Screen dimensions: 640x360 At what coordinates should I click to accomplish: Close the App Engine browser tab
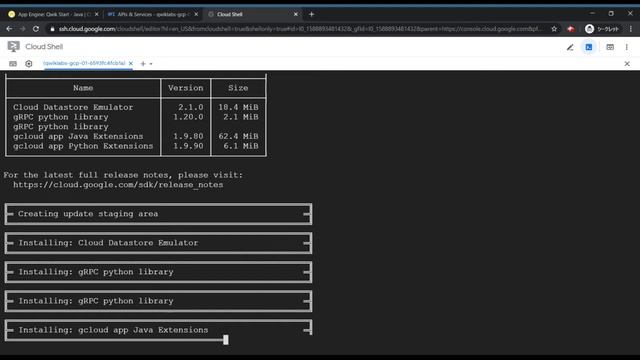pos(97,14)
